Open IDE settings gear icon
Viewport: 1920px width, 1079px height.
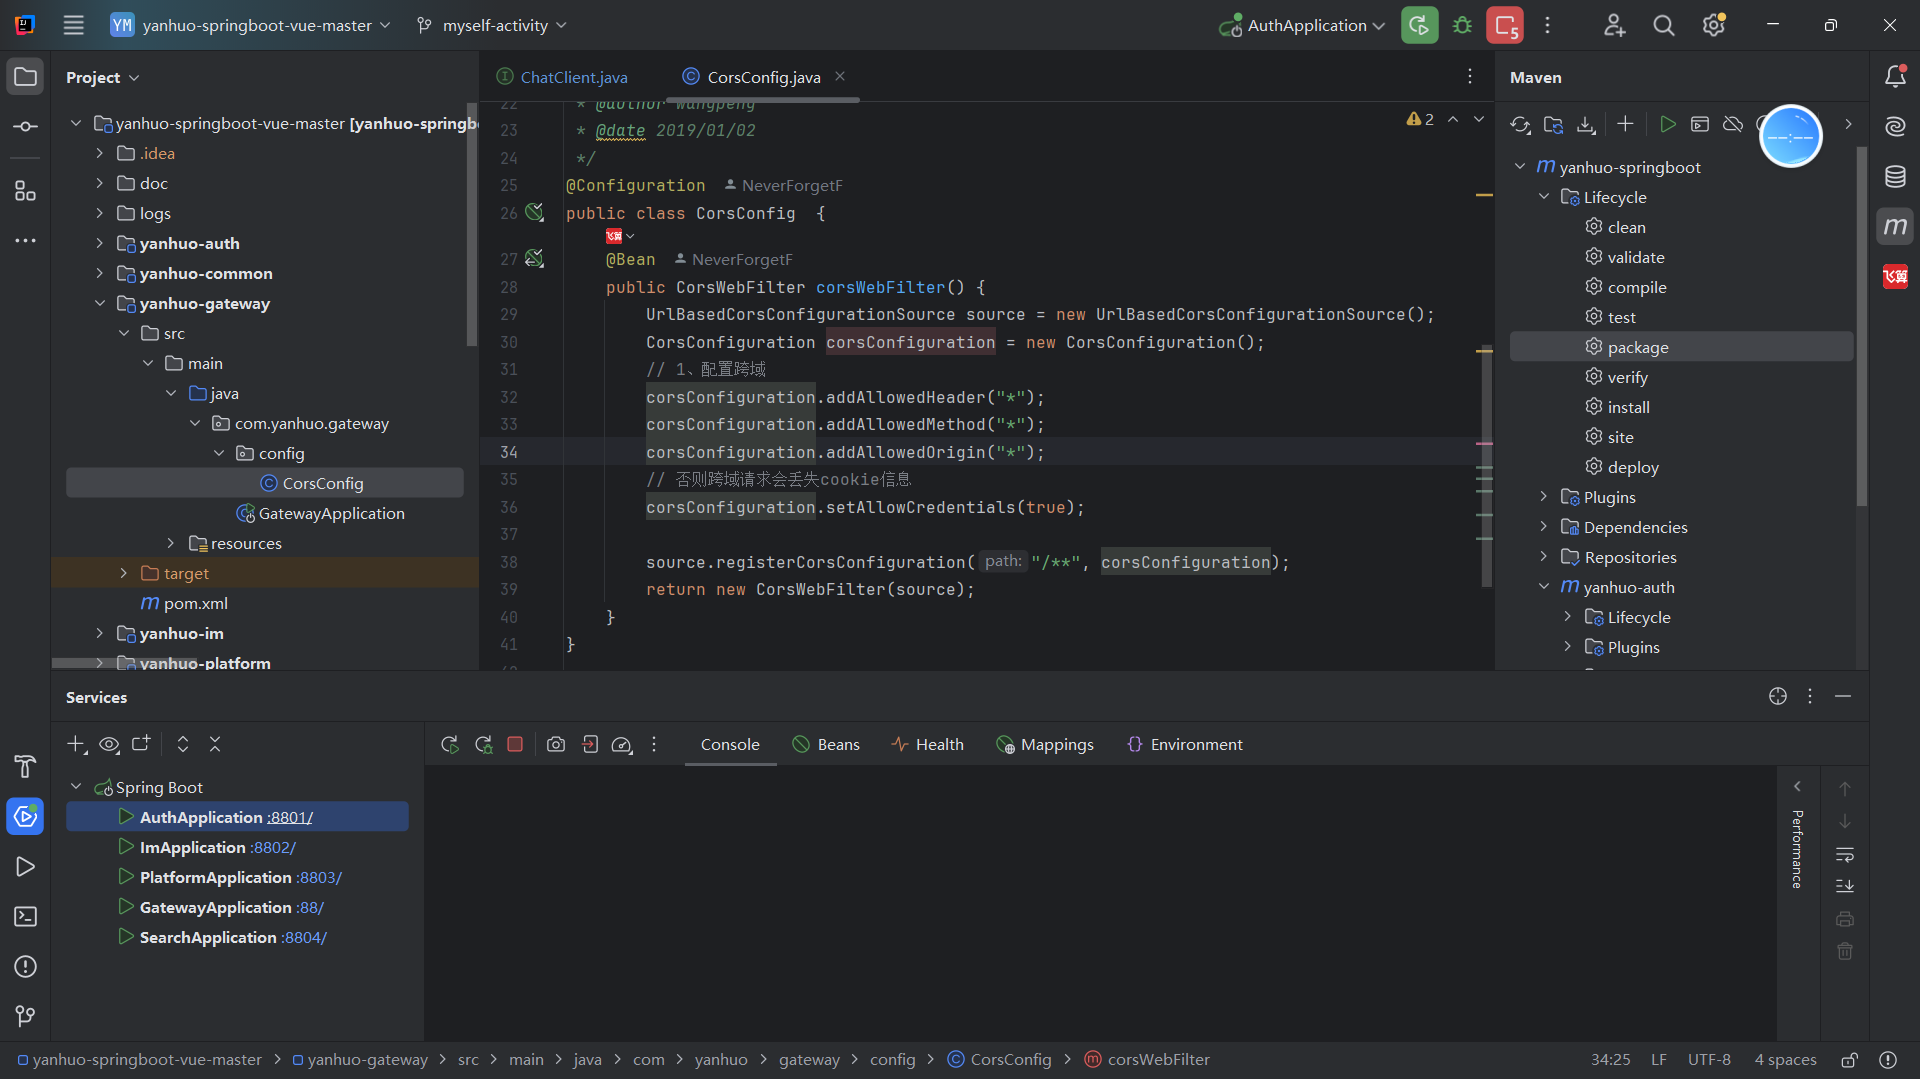pos(1714,25)
